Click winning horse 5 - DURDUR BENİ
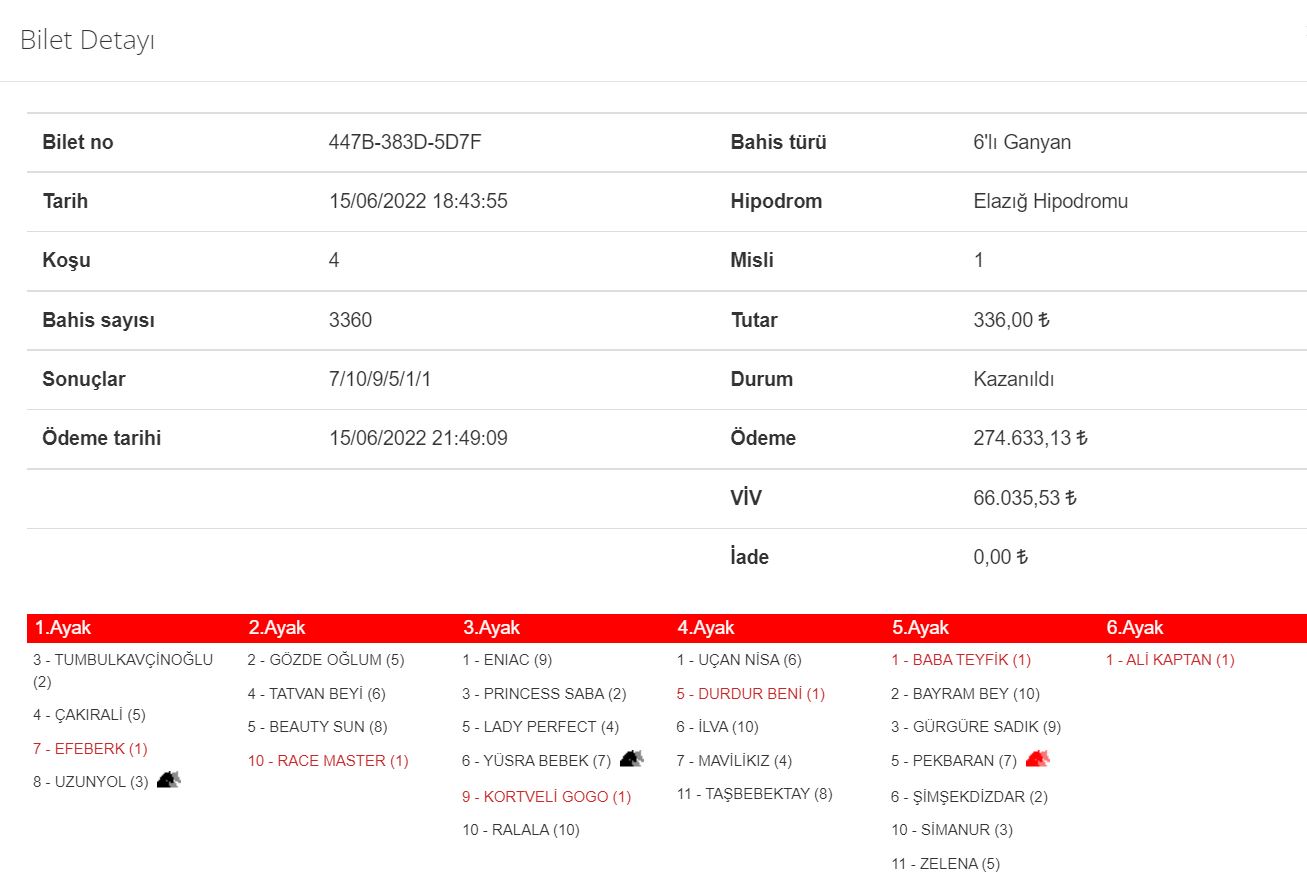 click(750, 694)
